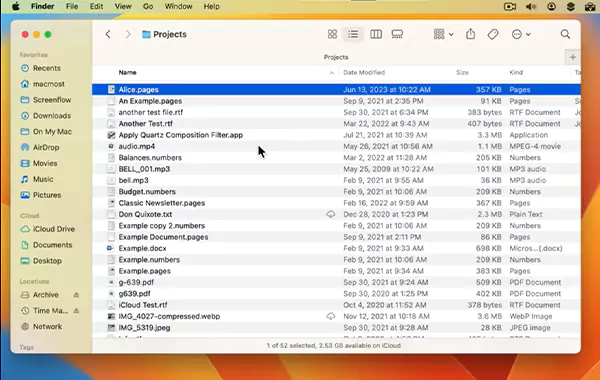The height and width of the screenshot is (380, 600).
Task: Click the screen recording menu bar icon
Action: (510, 7)
